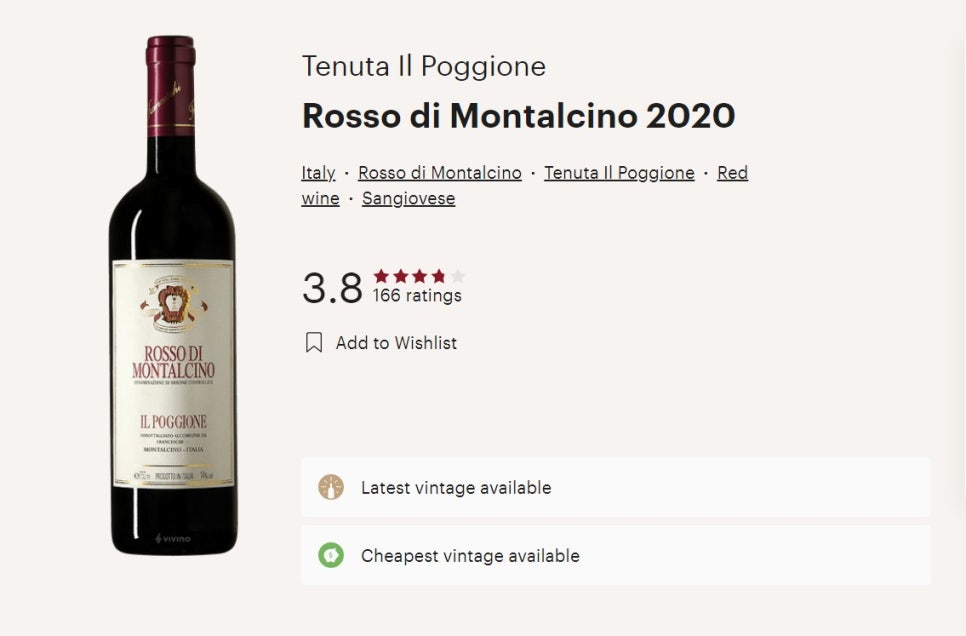Click the 3.8 average rating score
This screenshot has height=636, width=966.
pyautogui.click(x=333, y=288)
